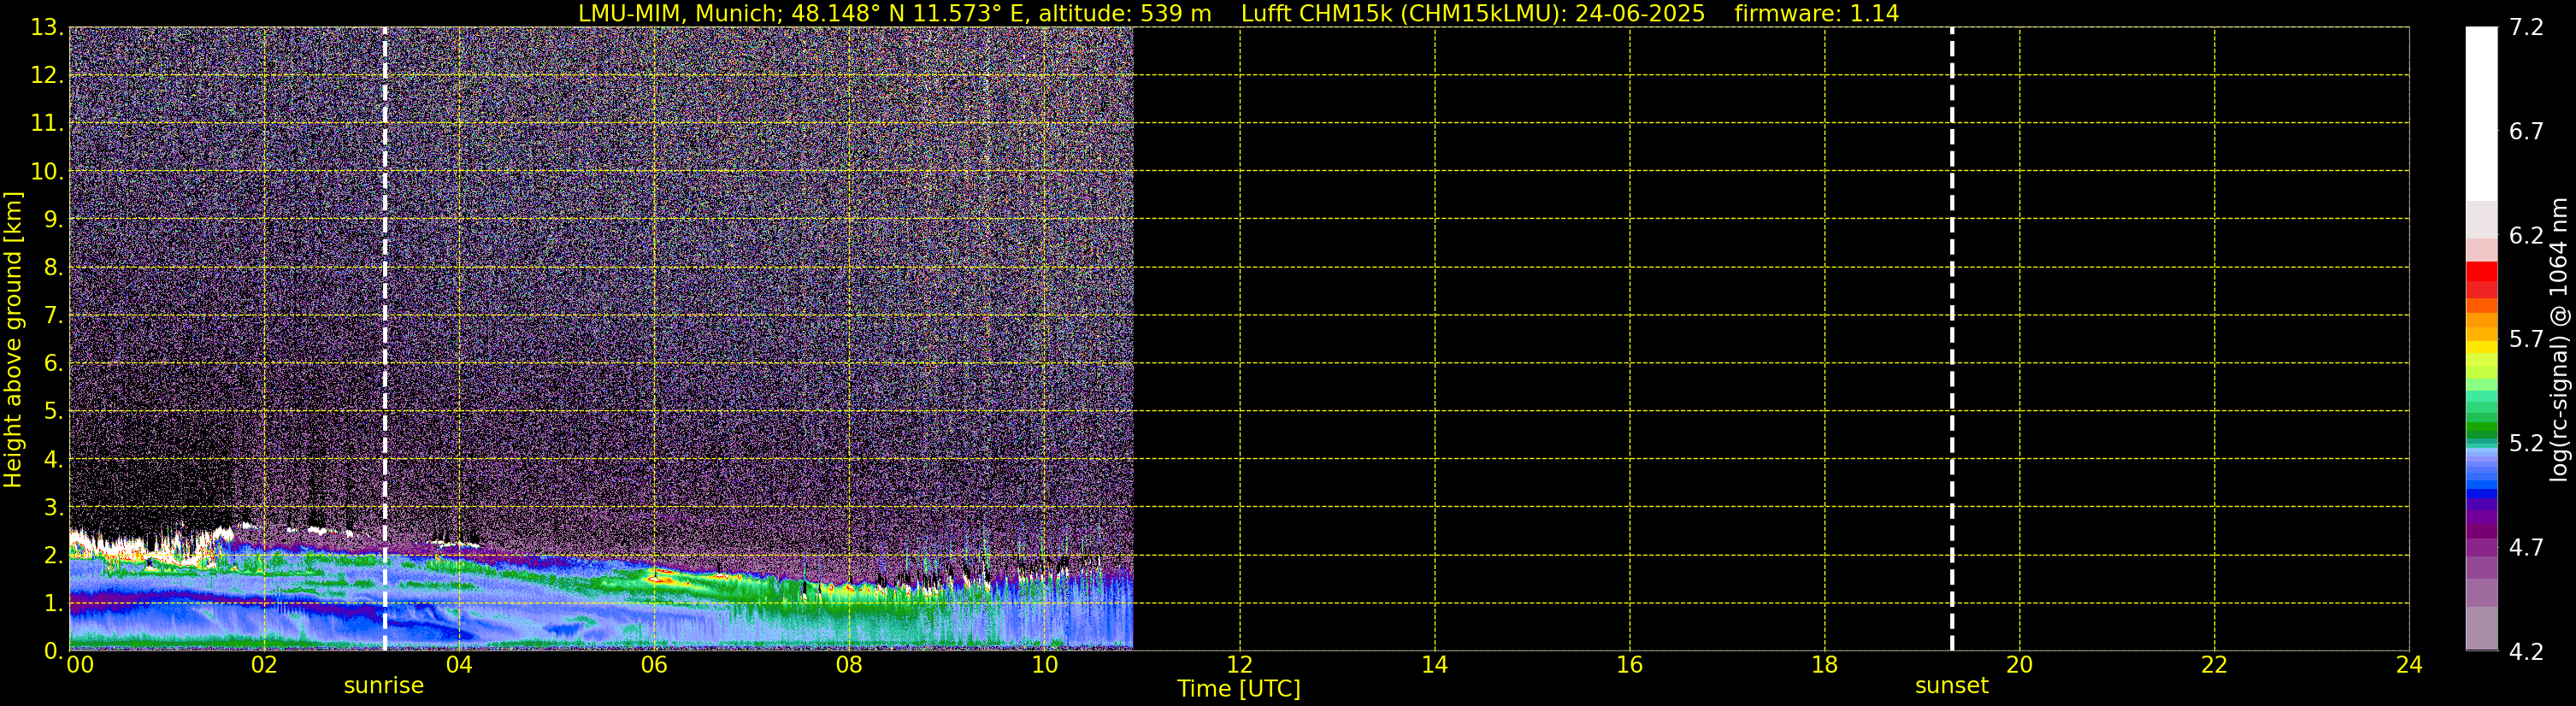Click the 8 km height tick label

click(x=53, y=267)
